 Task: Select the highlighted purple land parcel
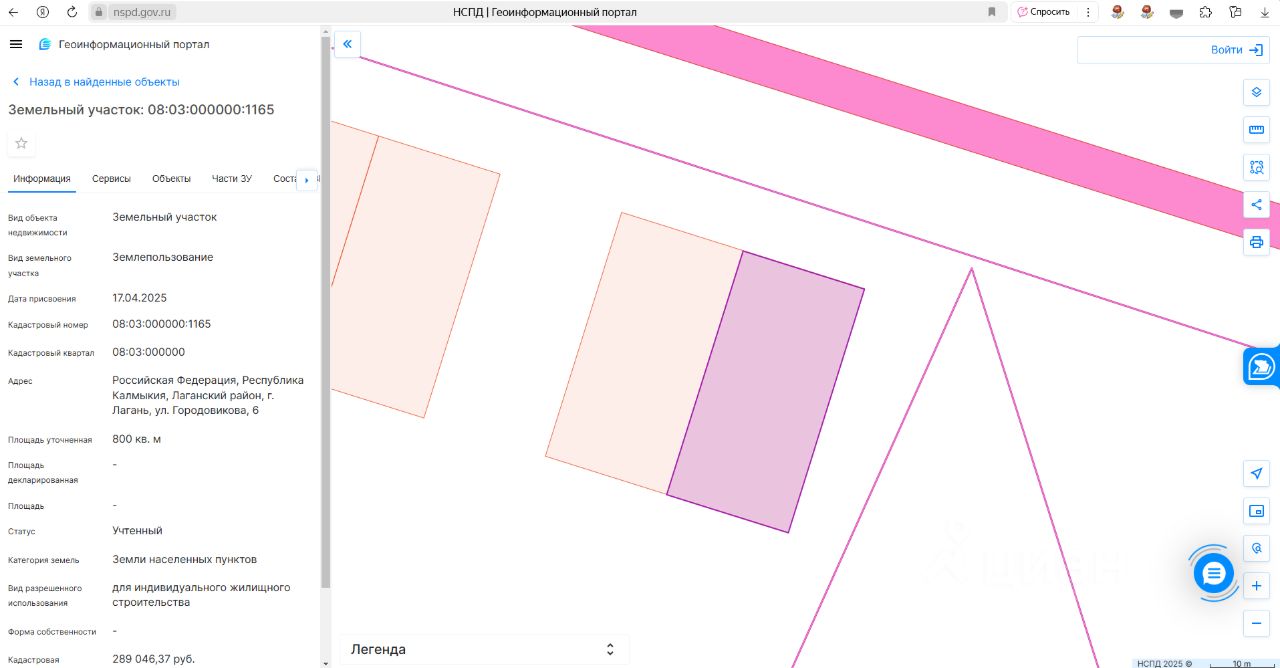[766, 392]
